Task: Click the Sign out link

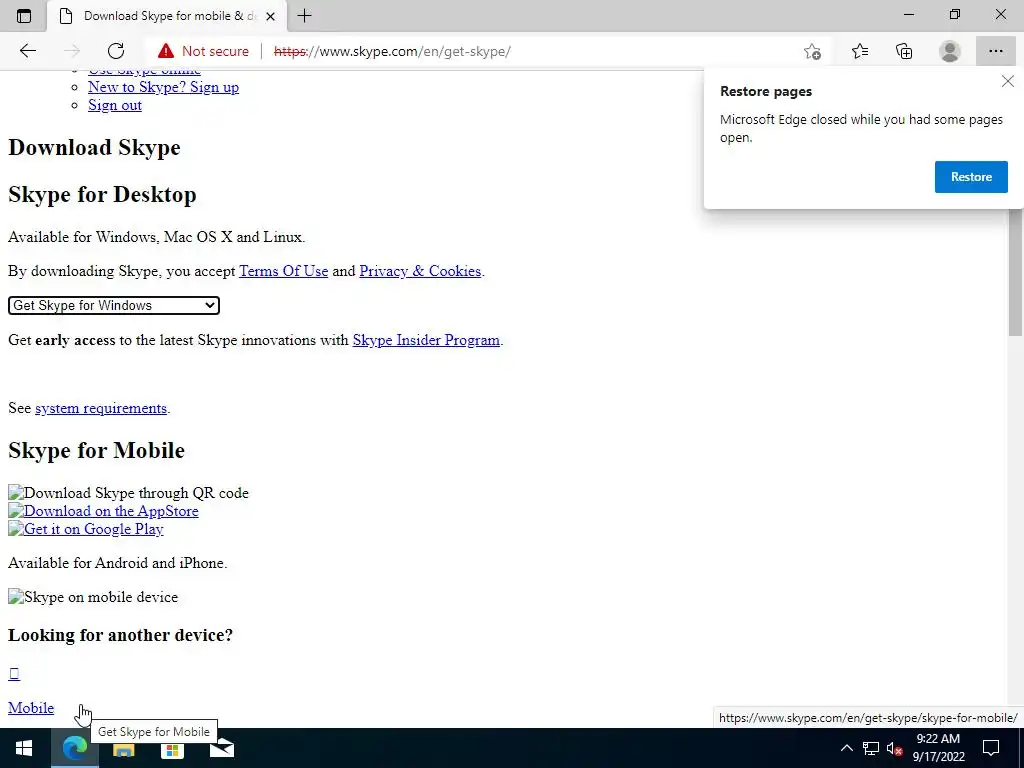Action: 115,105
